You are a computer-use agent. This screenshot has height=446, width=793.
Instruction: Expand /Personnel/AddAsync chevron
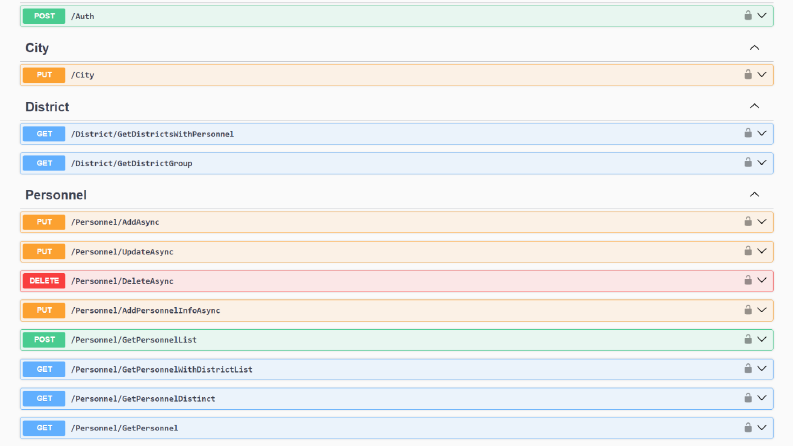762,221
